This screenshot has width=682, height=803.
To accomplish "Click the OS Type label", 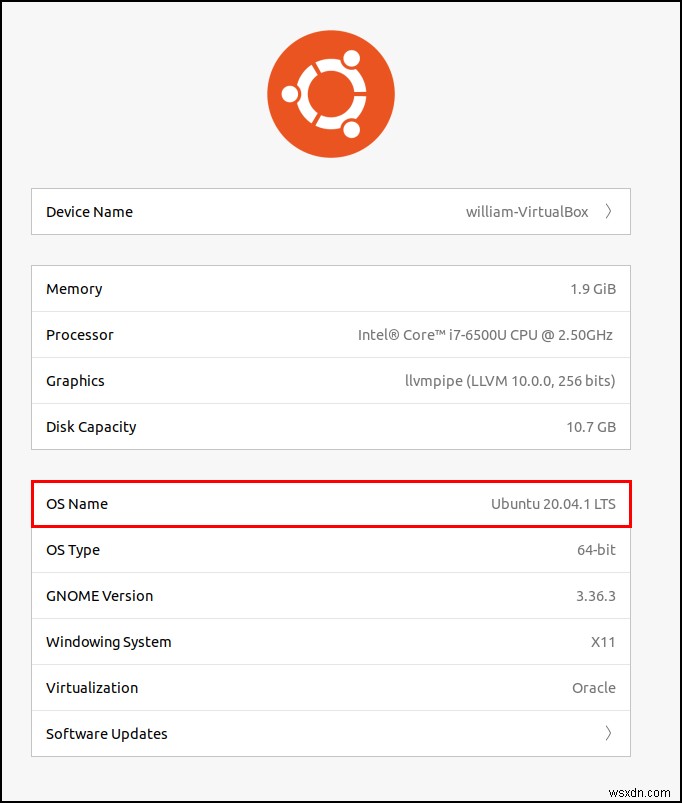I will 73,550.
